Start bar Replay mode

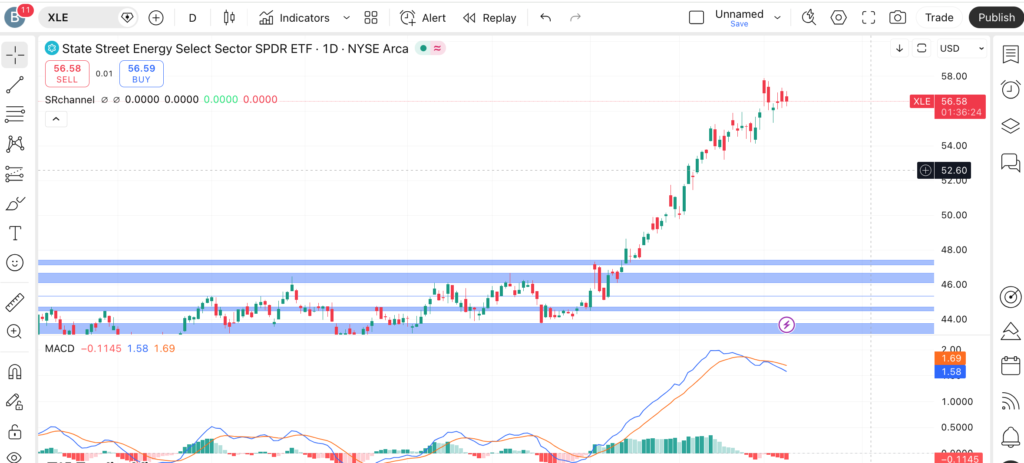click(x=489, y=18)
